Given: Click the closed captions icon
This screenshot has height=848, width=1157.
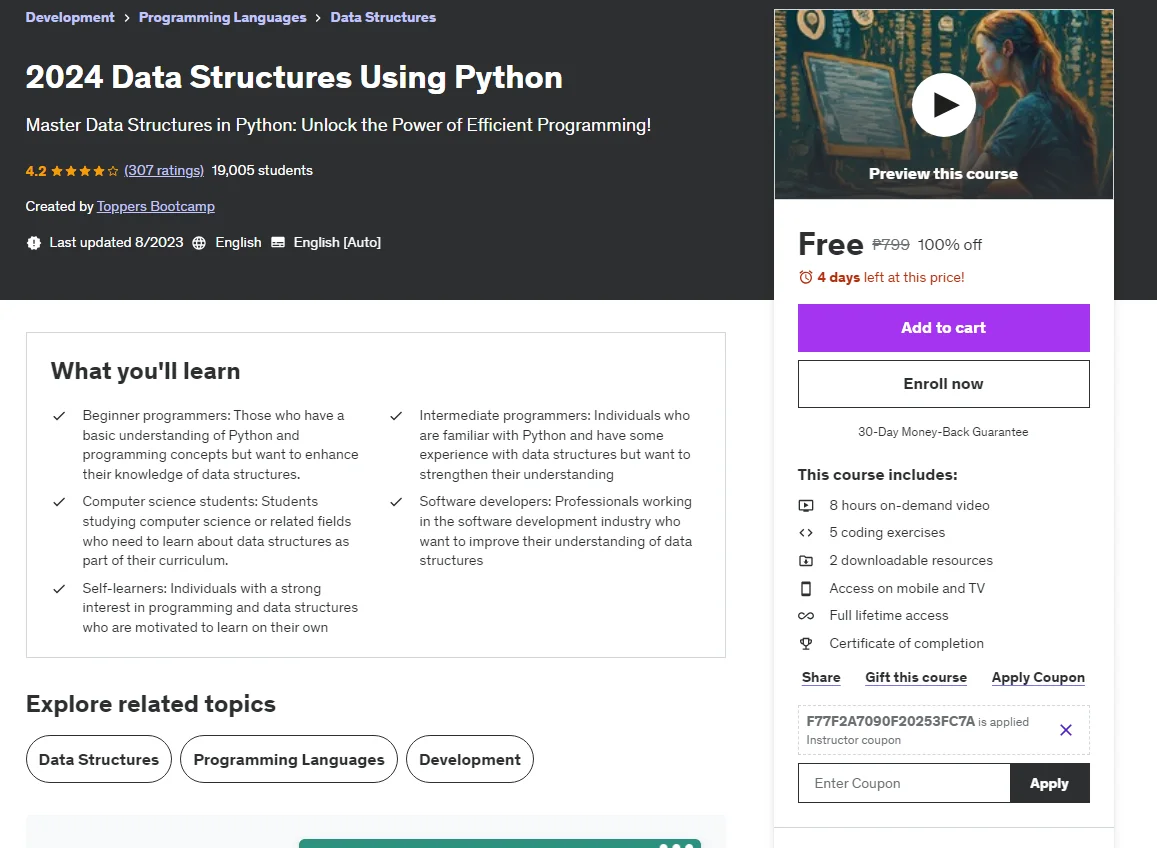Looking at the screenshot, I should [x=277, y=242].
